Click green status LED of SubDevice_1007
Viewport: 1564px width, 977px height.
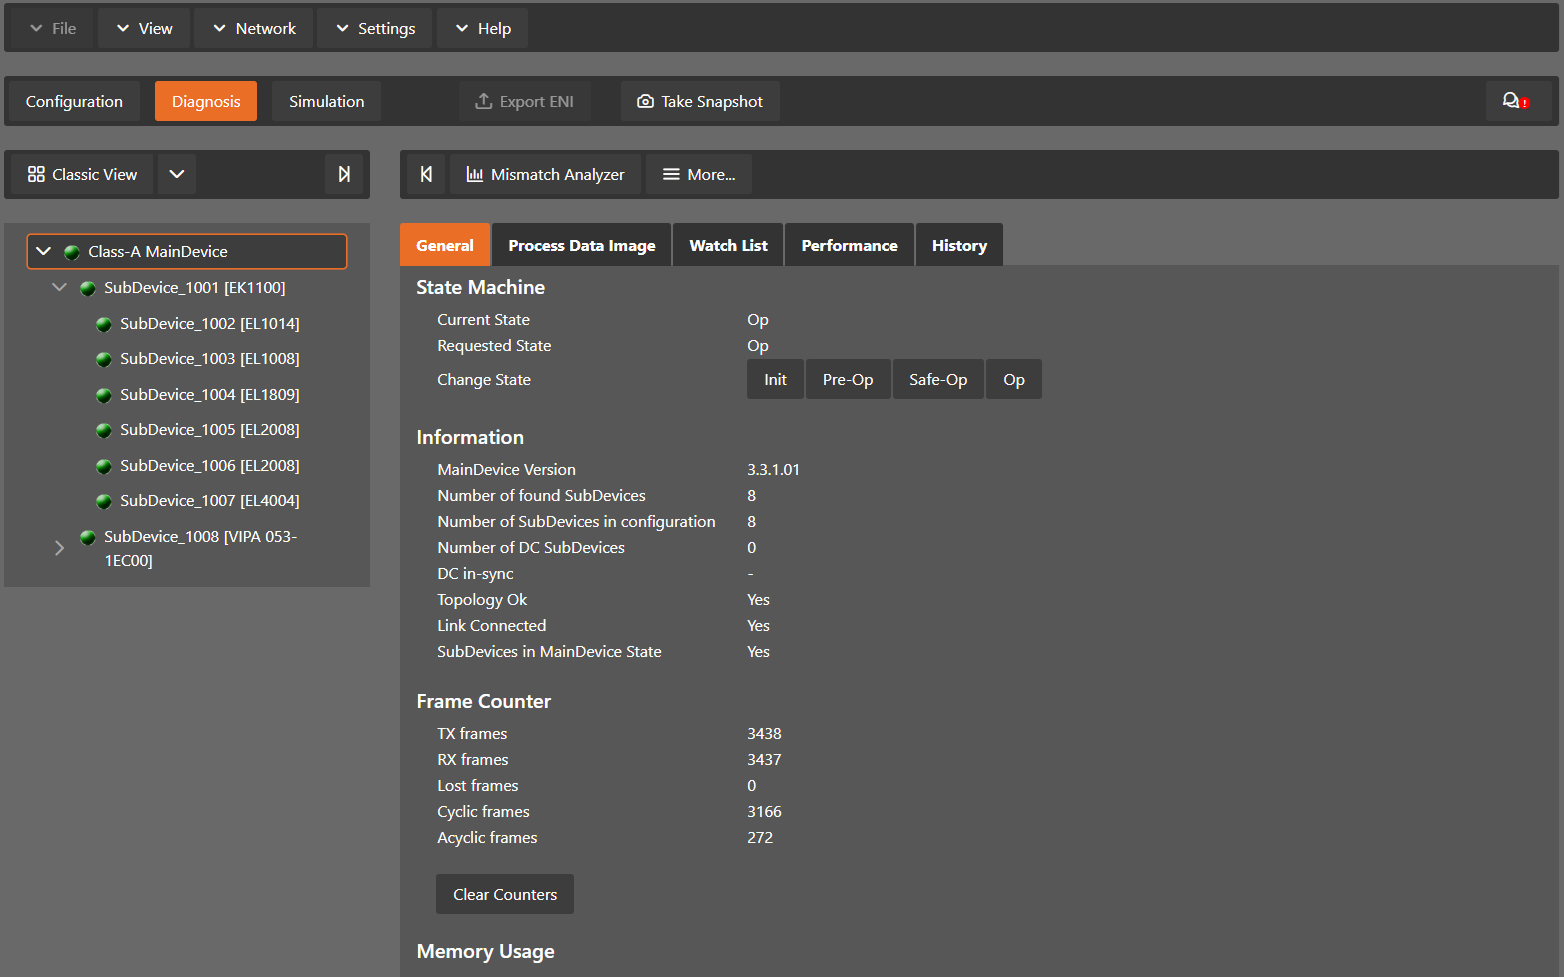(104, 501)
